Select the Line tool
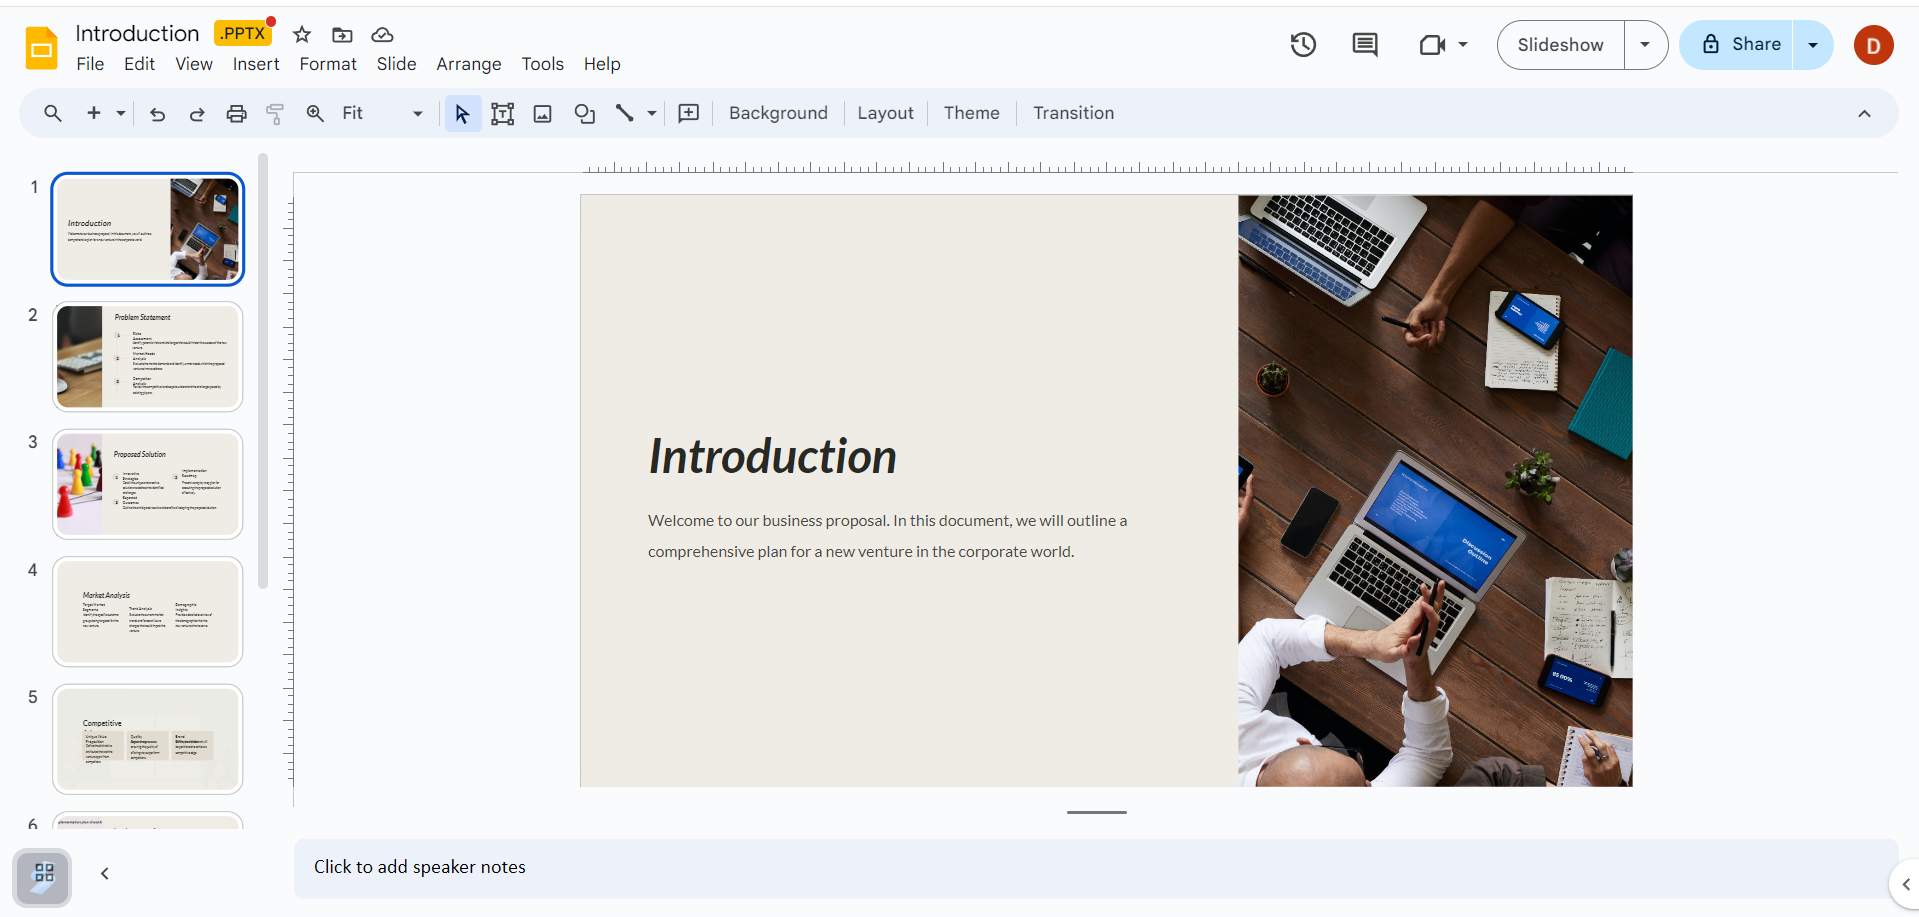The height and width of the screenshot is (917, 1919). click(x=625, y=113)
